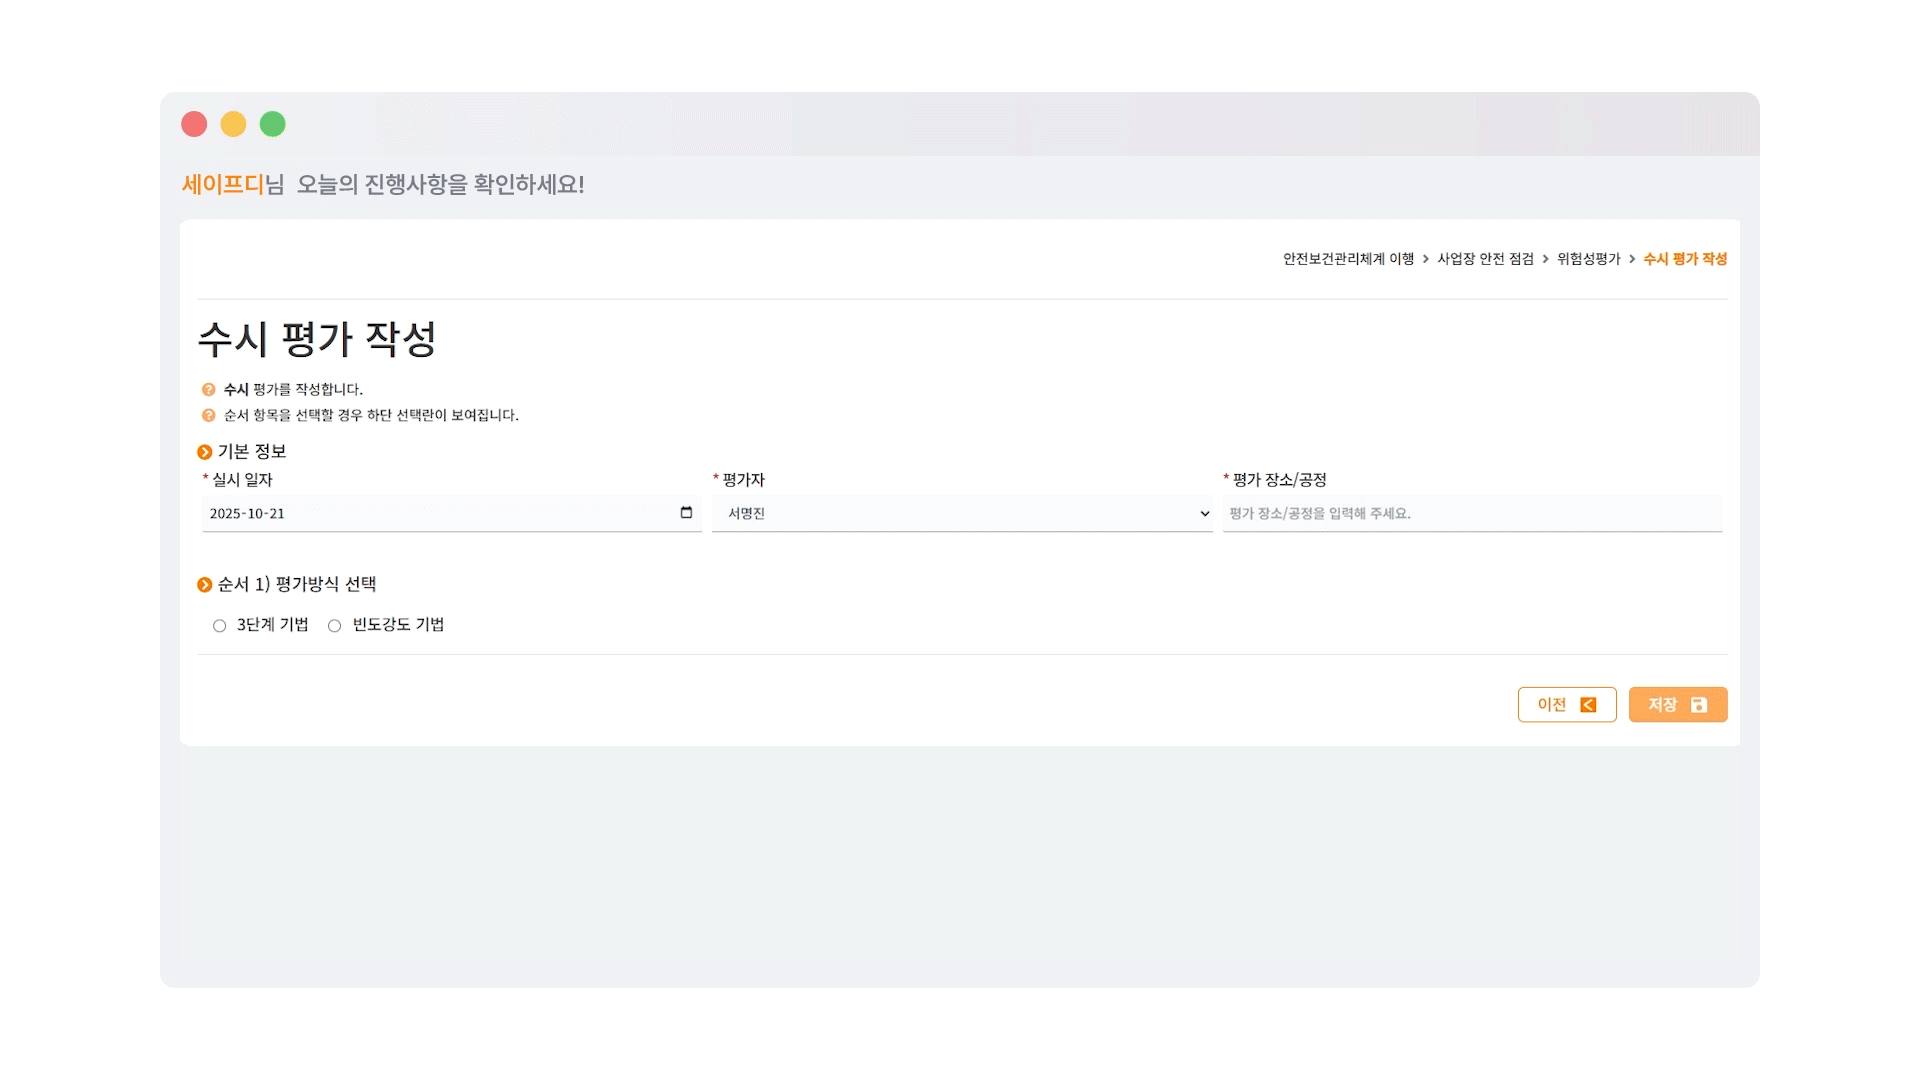Open the calendar icon in the 실시 일자 field
This screenshot has width=1920, height=1080.
click(x=686, y=512)
